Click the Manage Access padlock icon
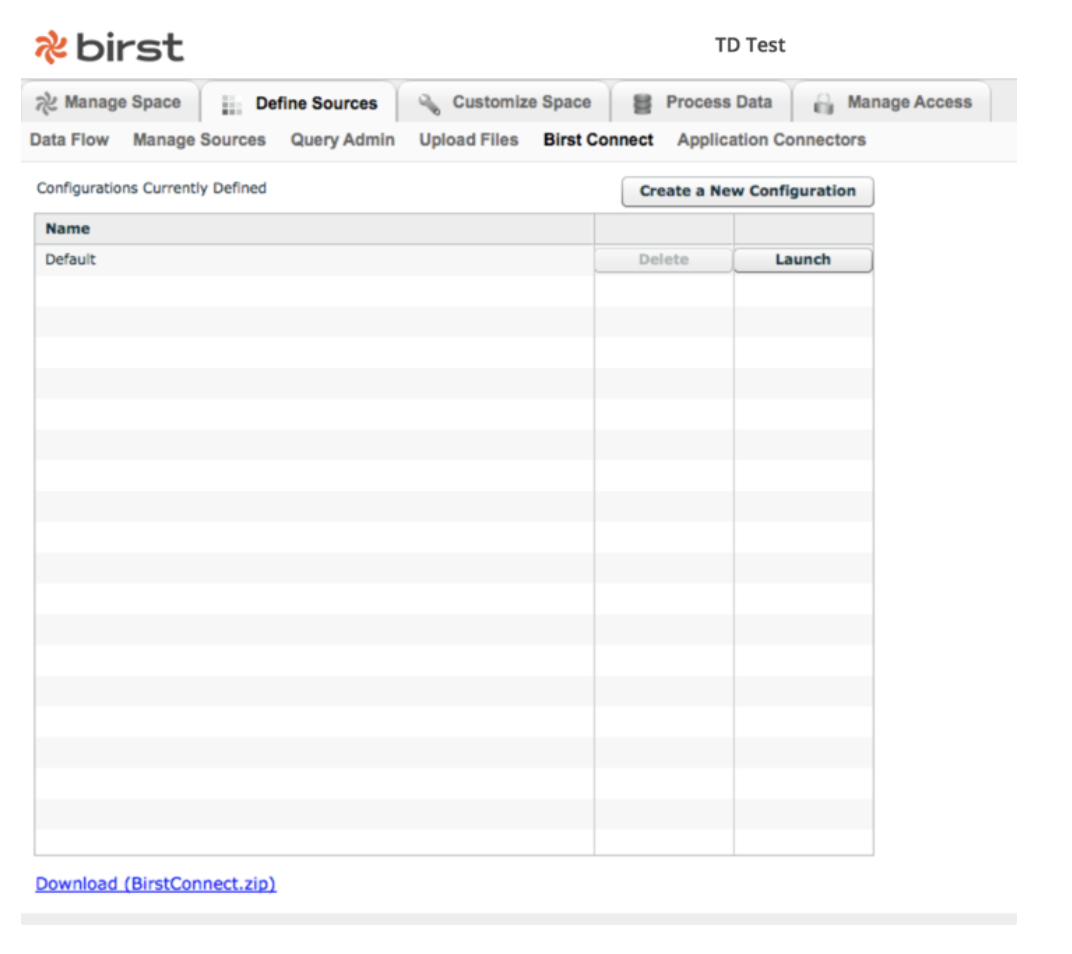1072x954 pixels. point(823,103)
